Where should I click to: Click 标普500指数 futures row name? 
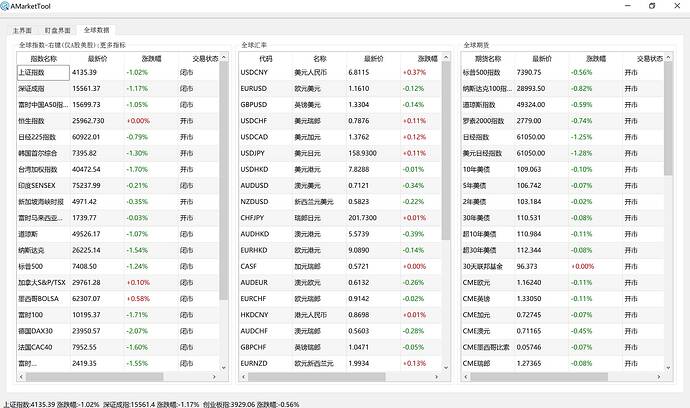click(x=481, y=73)
